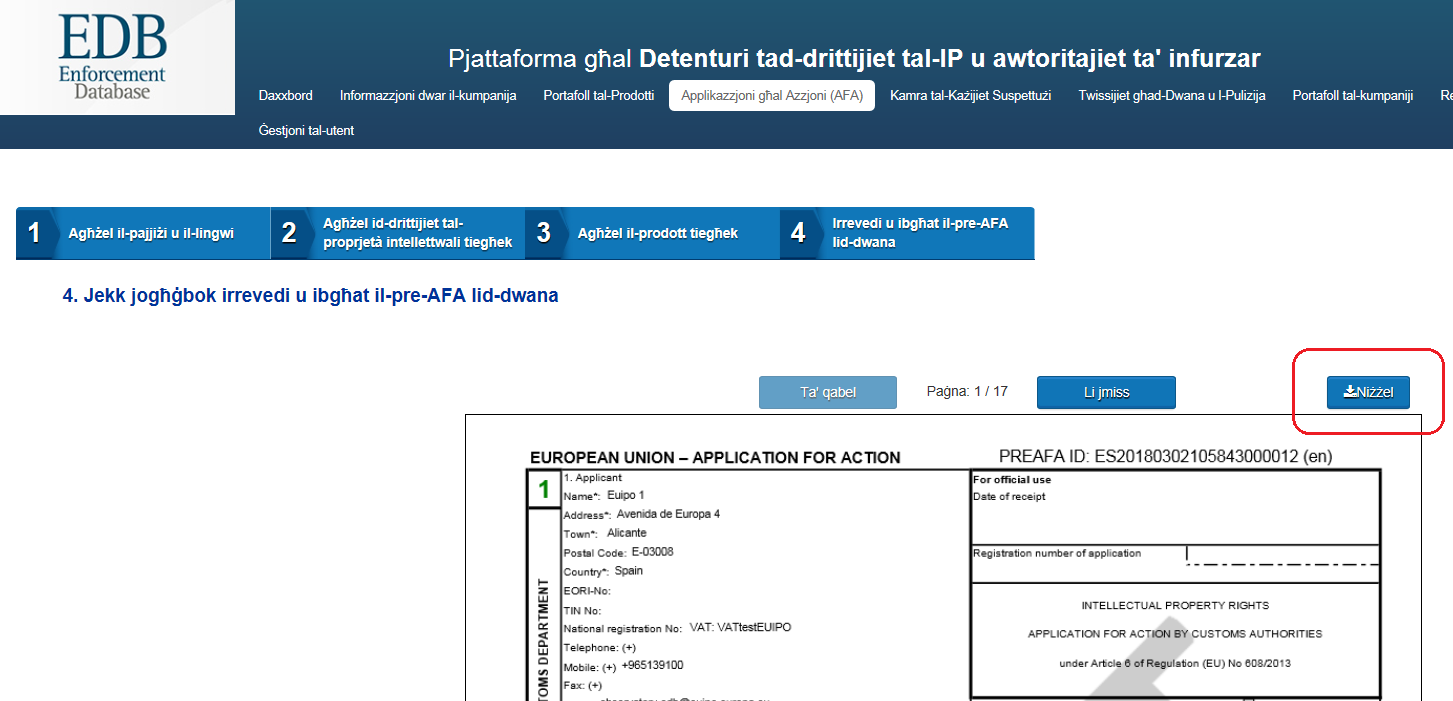Click the Paġna: 1 / 17 page indicator
The height and width of the screenshot is (701, 1453).
tap(967, 391)
